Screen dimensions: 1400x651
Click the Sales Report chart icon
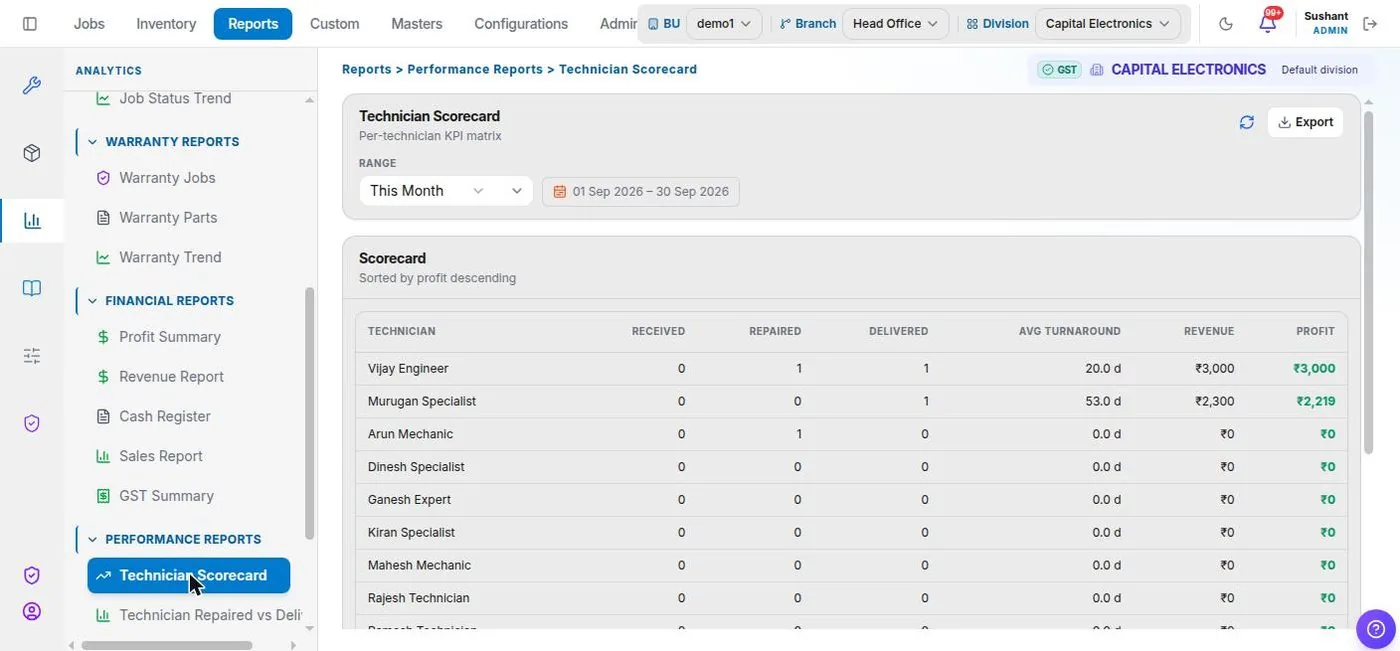pyautogui.click(x=103, y=456)
